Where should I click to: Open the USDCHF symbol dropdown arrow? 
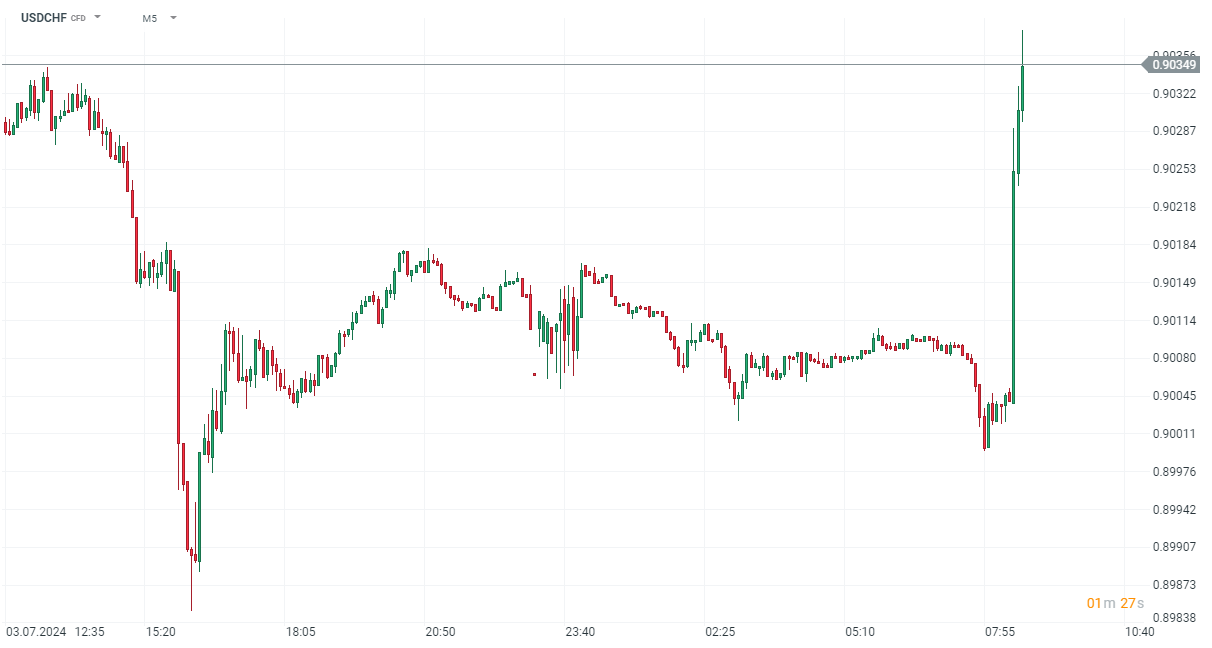pos(97,17)
